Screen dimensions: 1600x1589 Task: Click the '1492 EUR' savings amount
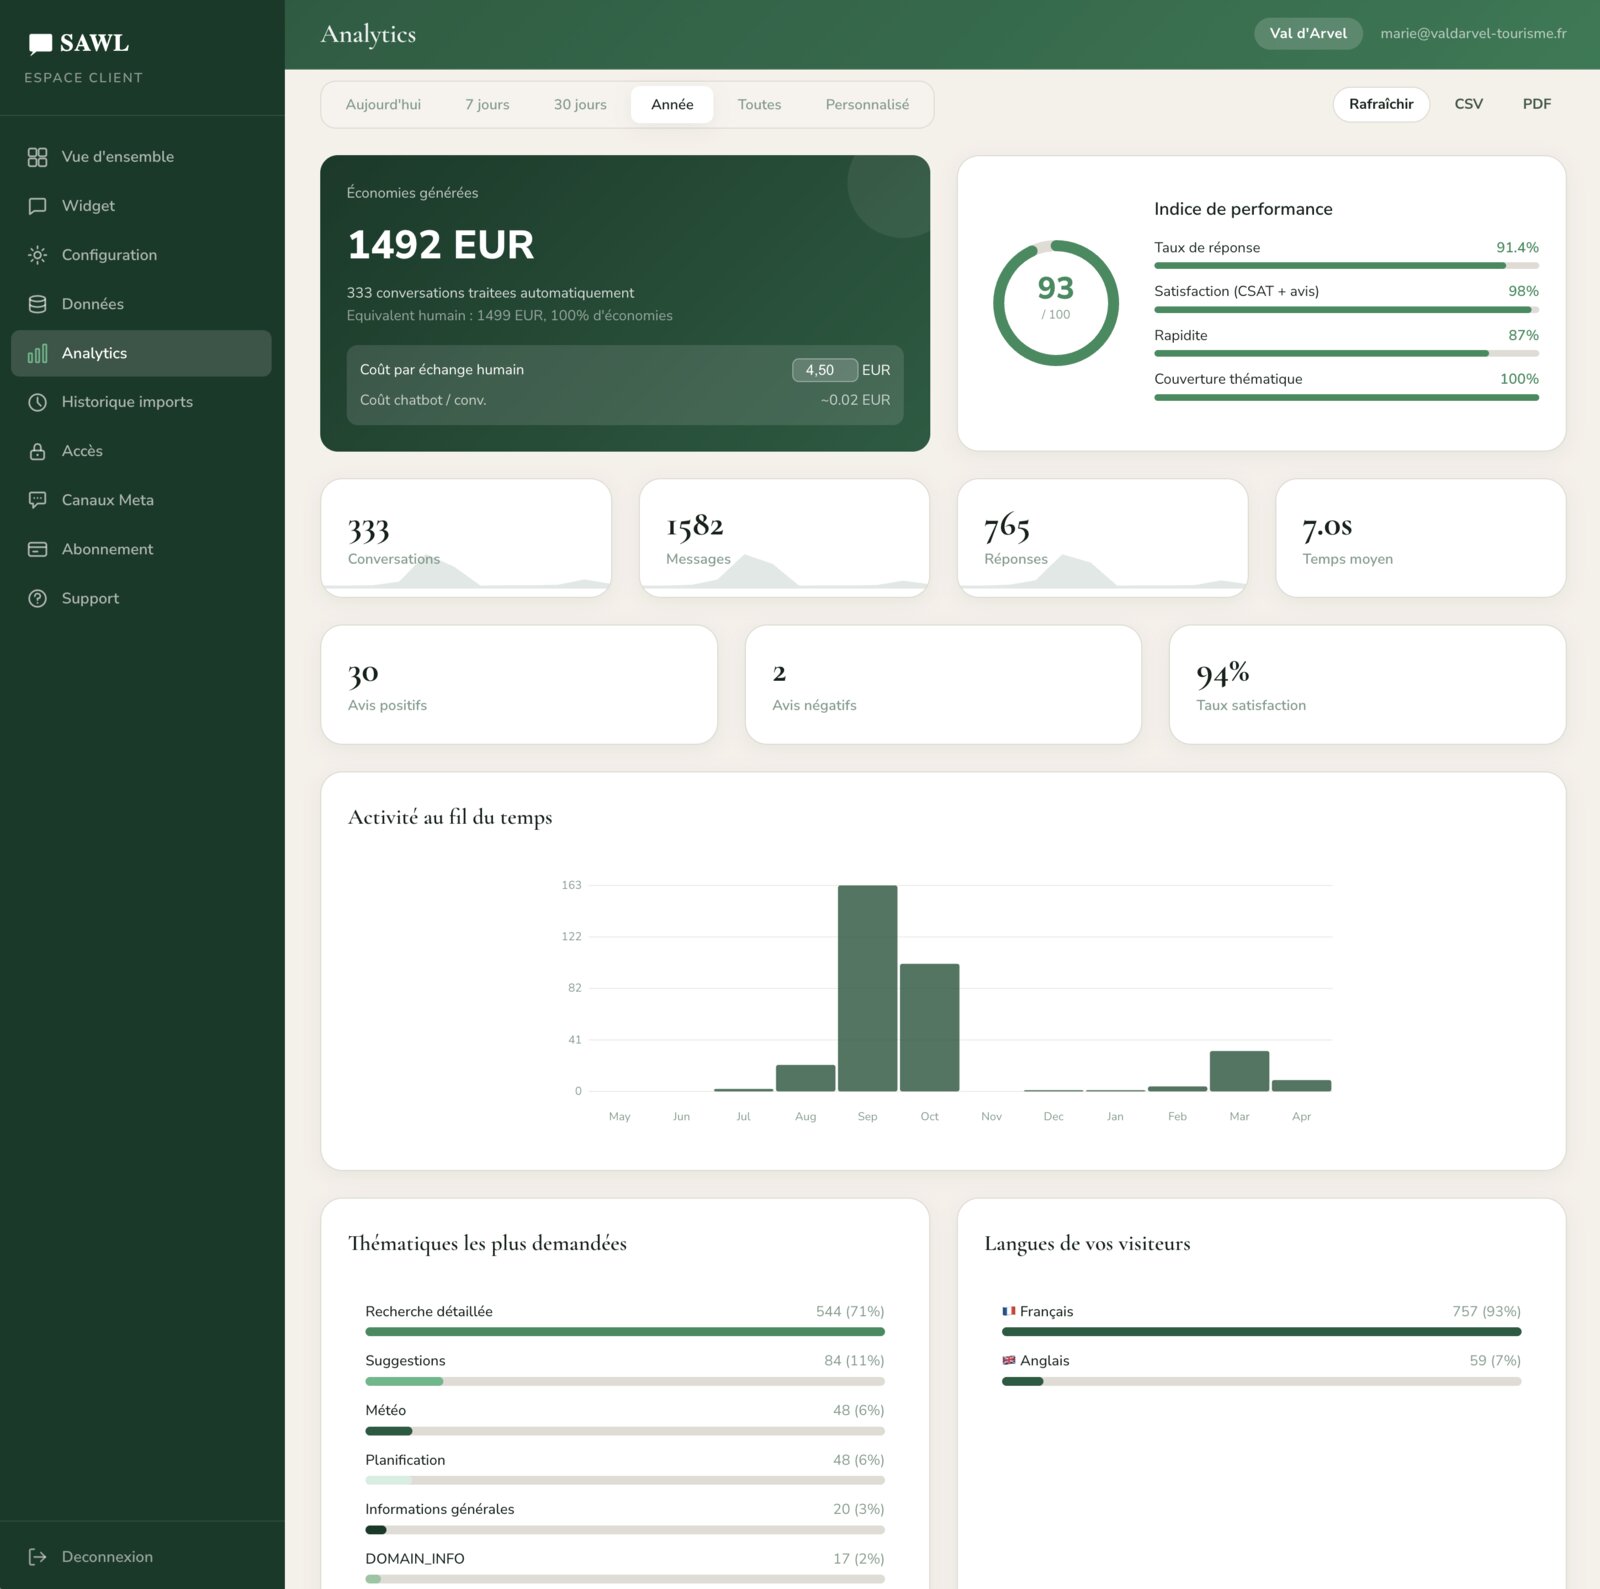(x=441, y=245)
